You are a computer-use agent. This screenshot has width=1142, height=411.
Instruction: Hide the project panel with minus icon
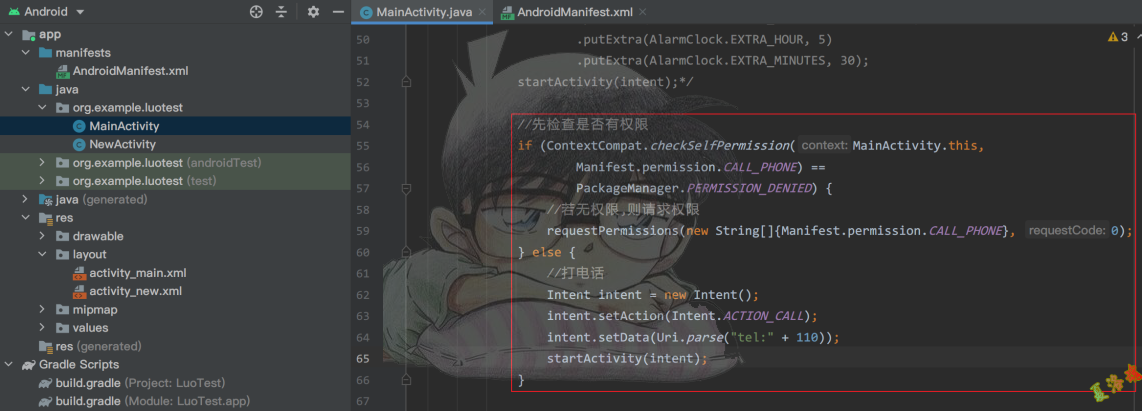[338, 12]
